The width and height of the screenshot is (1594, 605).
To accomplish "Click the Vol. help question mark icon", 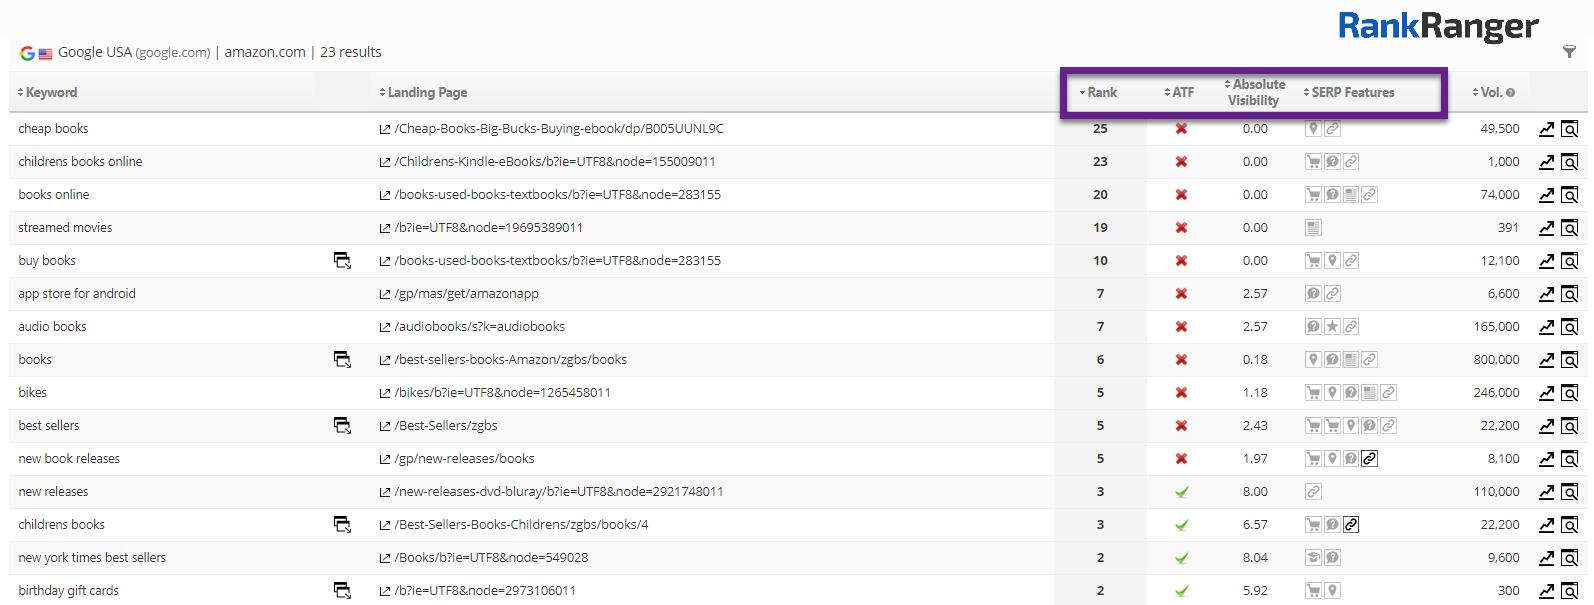I will pyautogui.click(x=1510, y=93).
